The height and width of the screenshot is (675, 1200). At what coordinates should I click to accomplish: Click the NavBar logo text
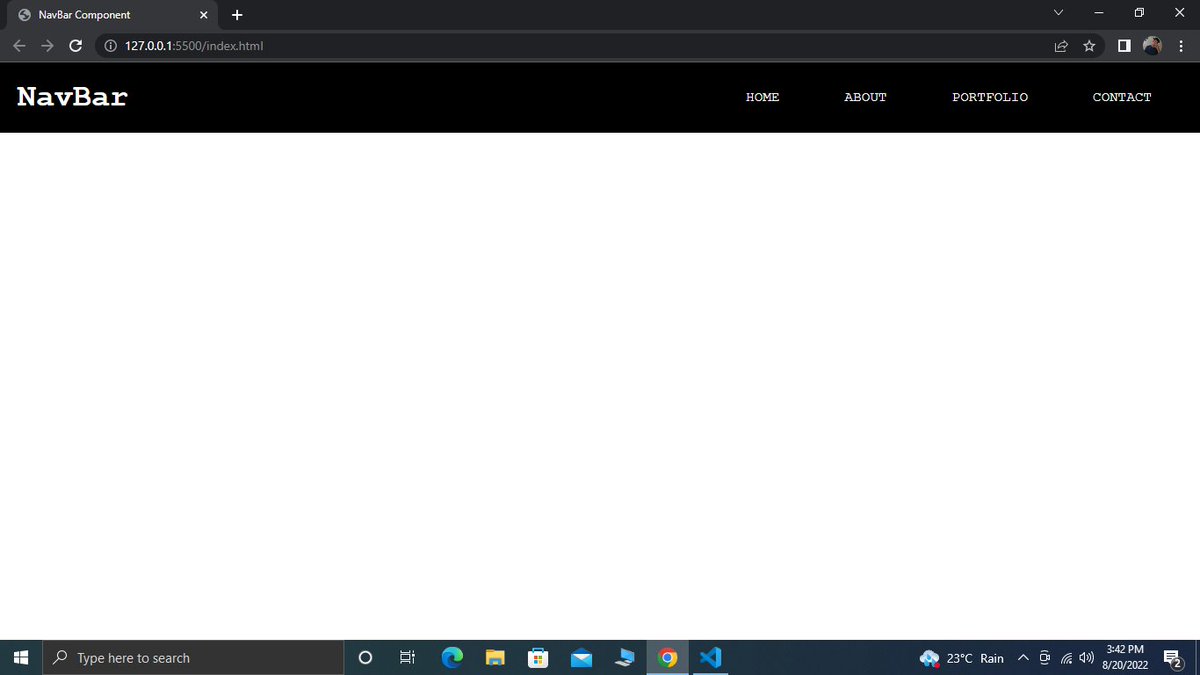(72, 97)
